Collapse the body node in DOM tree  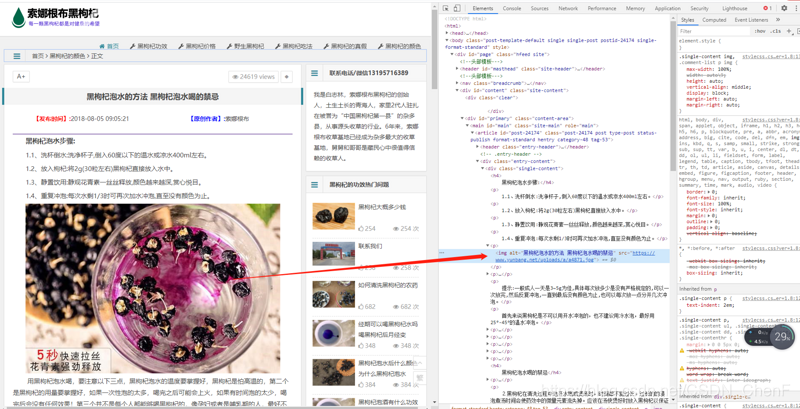coord(447,40)
